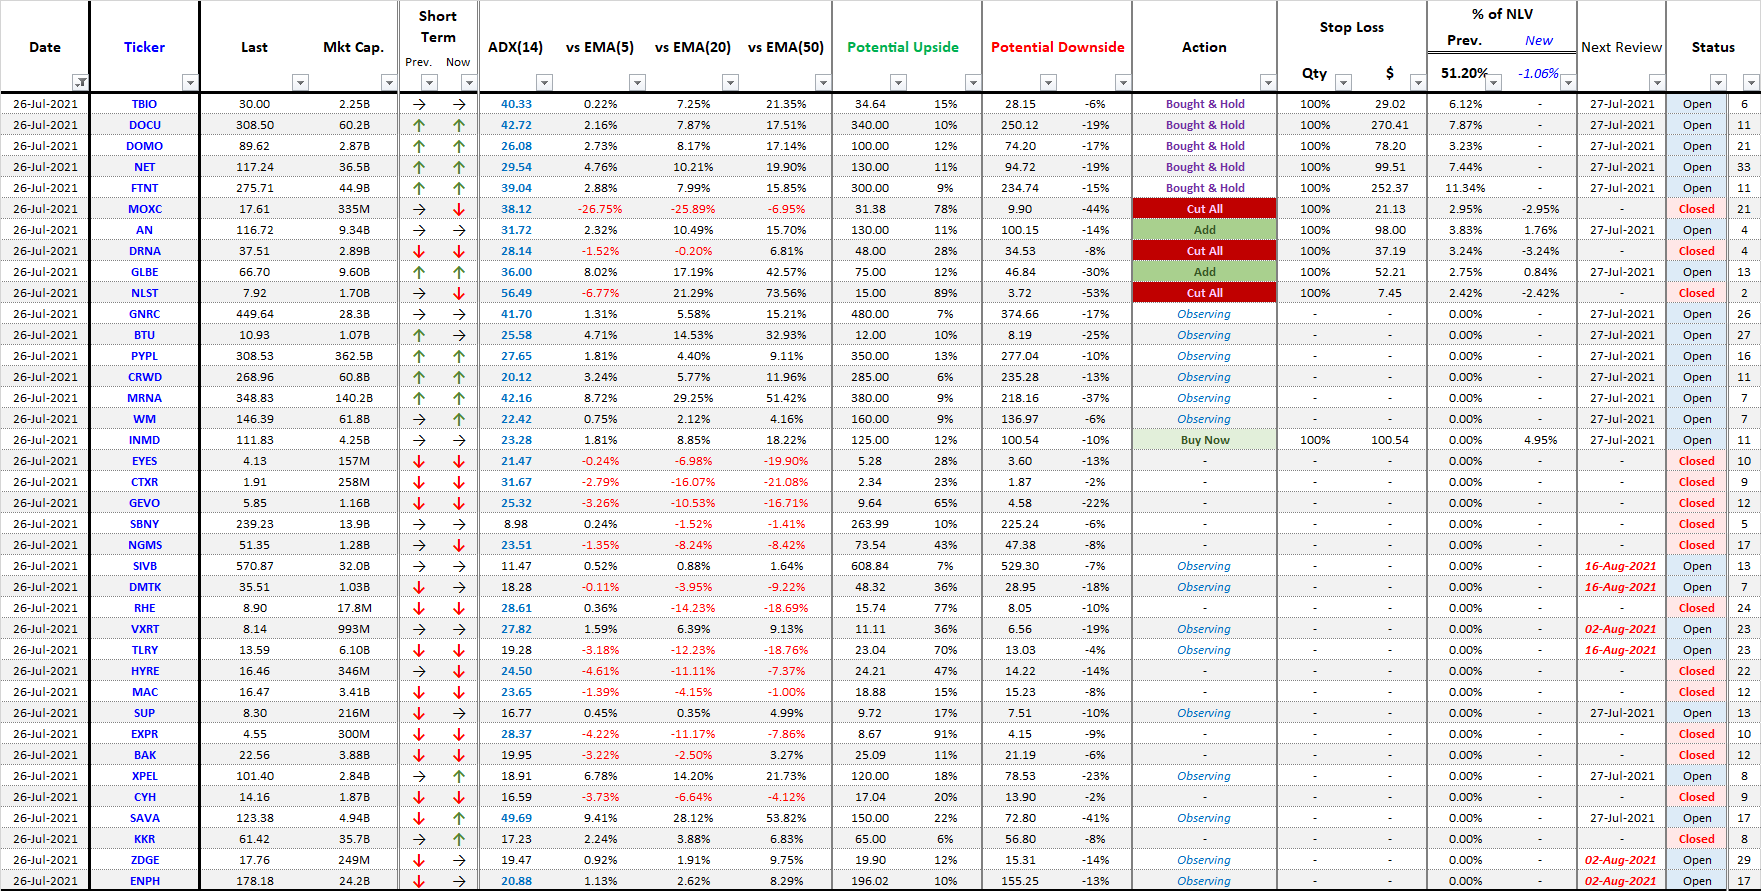Open the Potential Downside percent filter dropdown
Screen dimensions: 1761x891
1123,82
